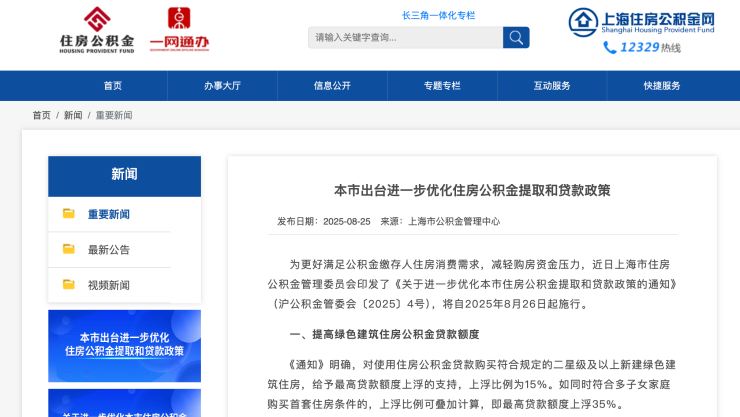Viewport: 740px width, 417px height.
Task: Open the 长三角一体化专栏 link
Action: click(x=438, y=16)
